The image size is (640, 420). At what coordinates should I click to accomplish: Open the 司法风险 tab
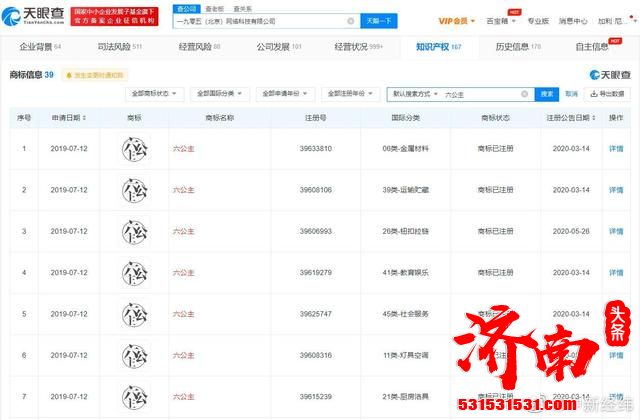pos(120,47)
